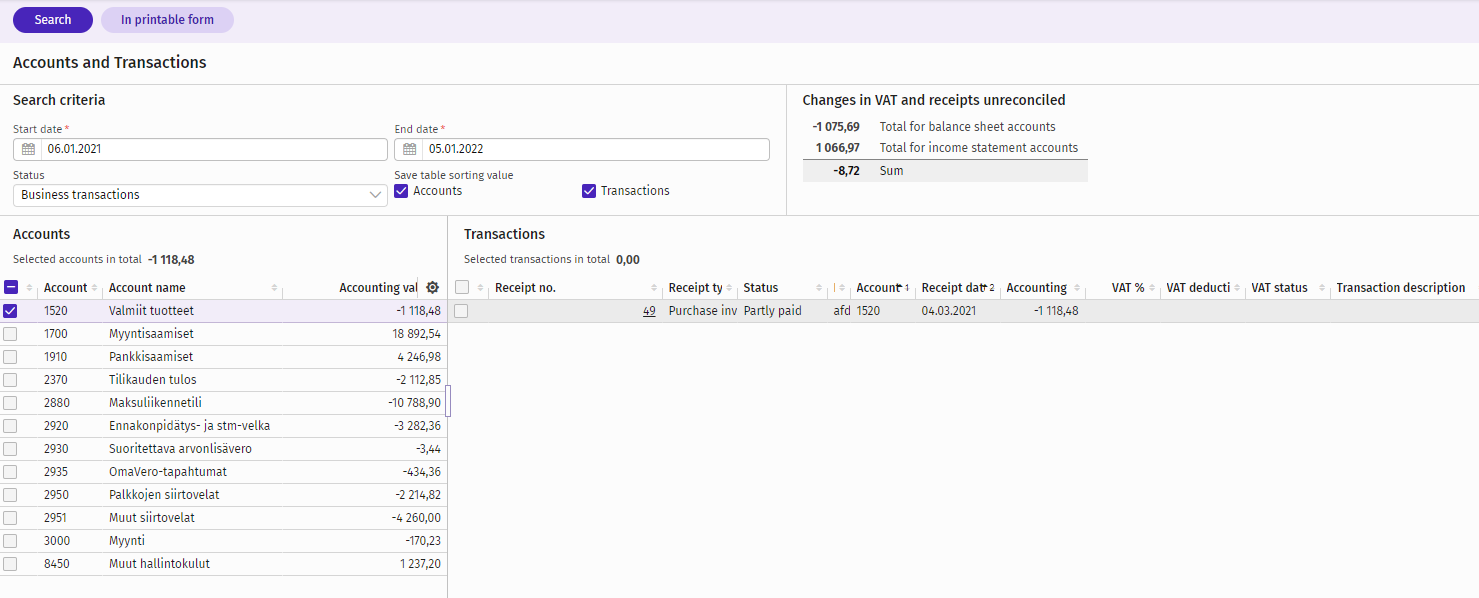The height and width of the screenshot is (598, 1479).
Task: Click balance sheet total -1 075,69
Action: click(x=836, y=127)
